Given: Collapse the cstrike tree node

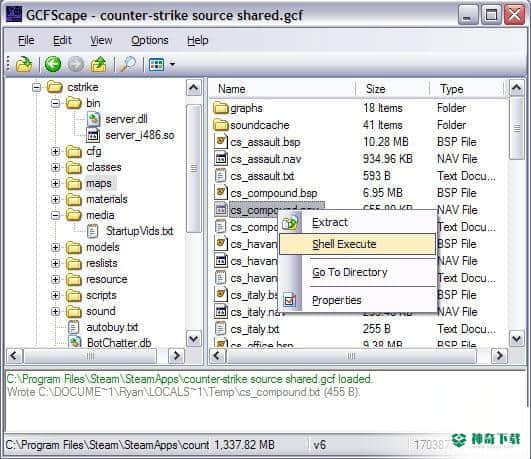Looking at the screenshot, I should pos(36,88).
